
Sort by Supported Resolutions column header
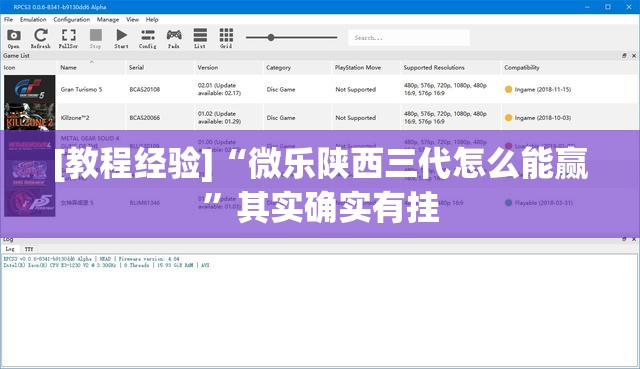[x=434, y=67]
